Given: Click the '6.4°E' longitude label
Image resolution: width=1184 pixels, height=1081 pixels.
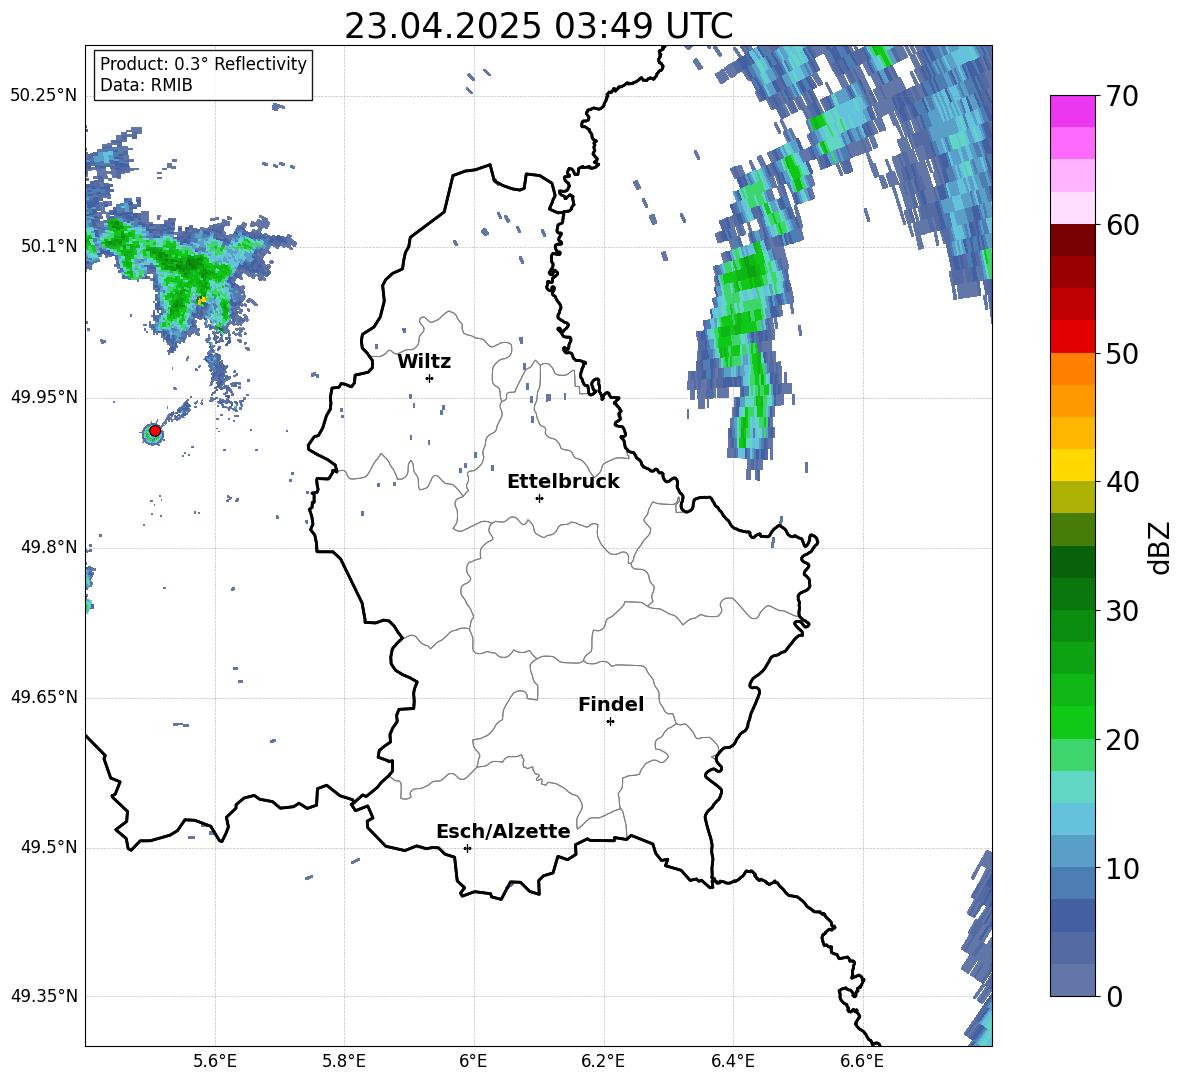Looking at the screenshot, I should pyautogui.click(x=732, y=1061).
